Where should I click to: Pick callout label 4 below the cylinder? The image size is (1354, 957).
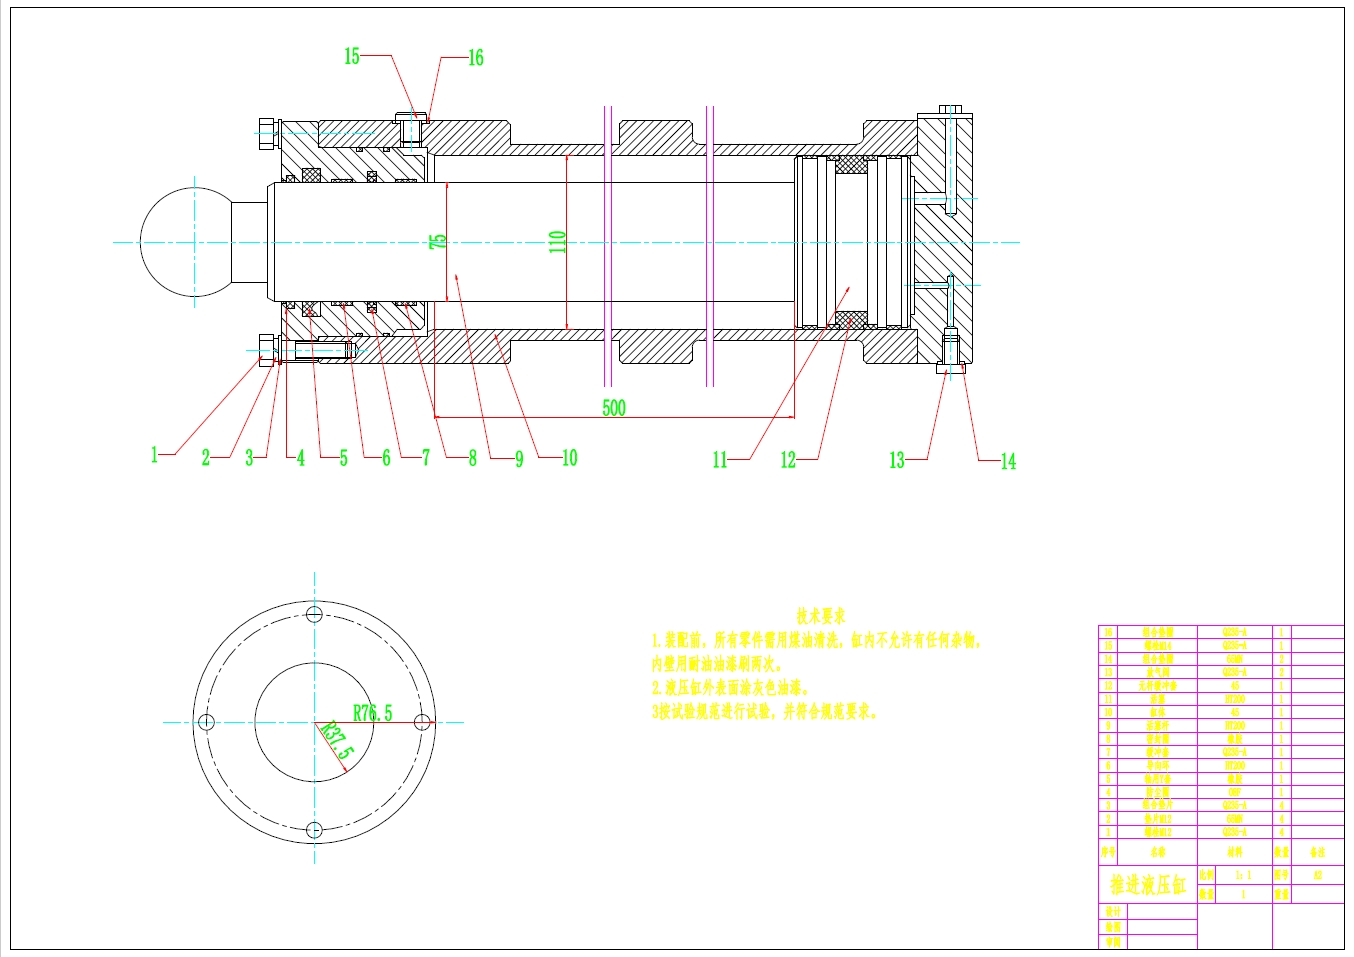pyautogui.click(x=301, y=458)
